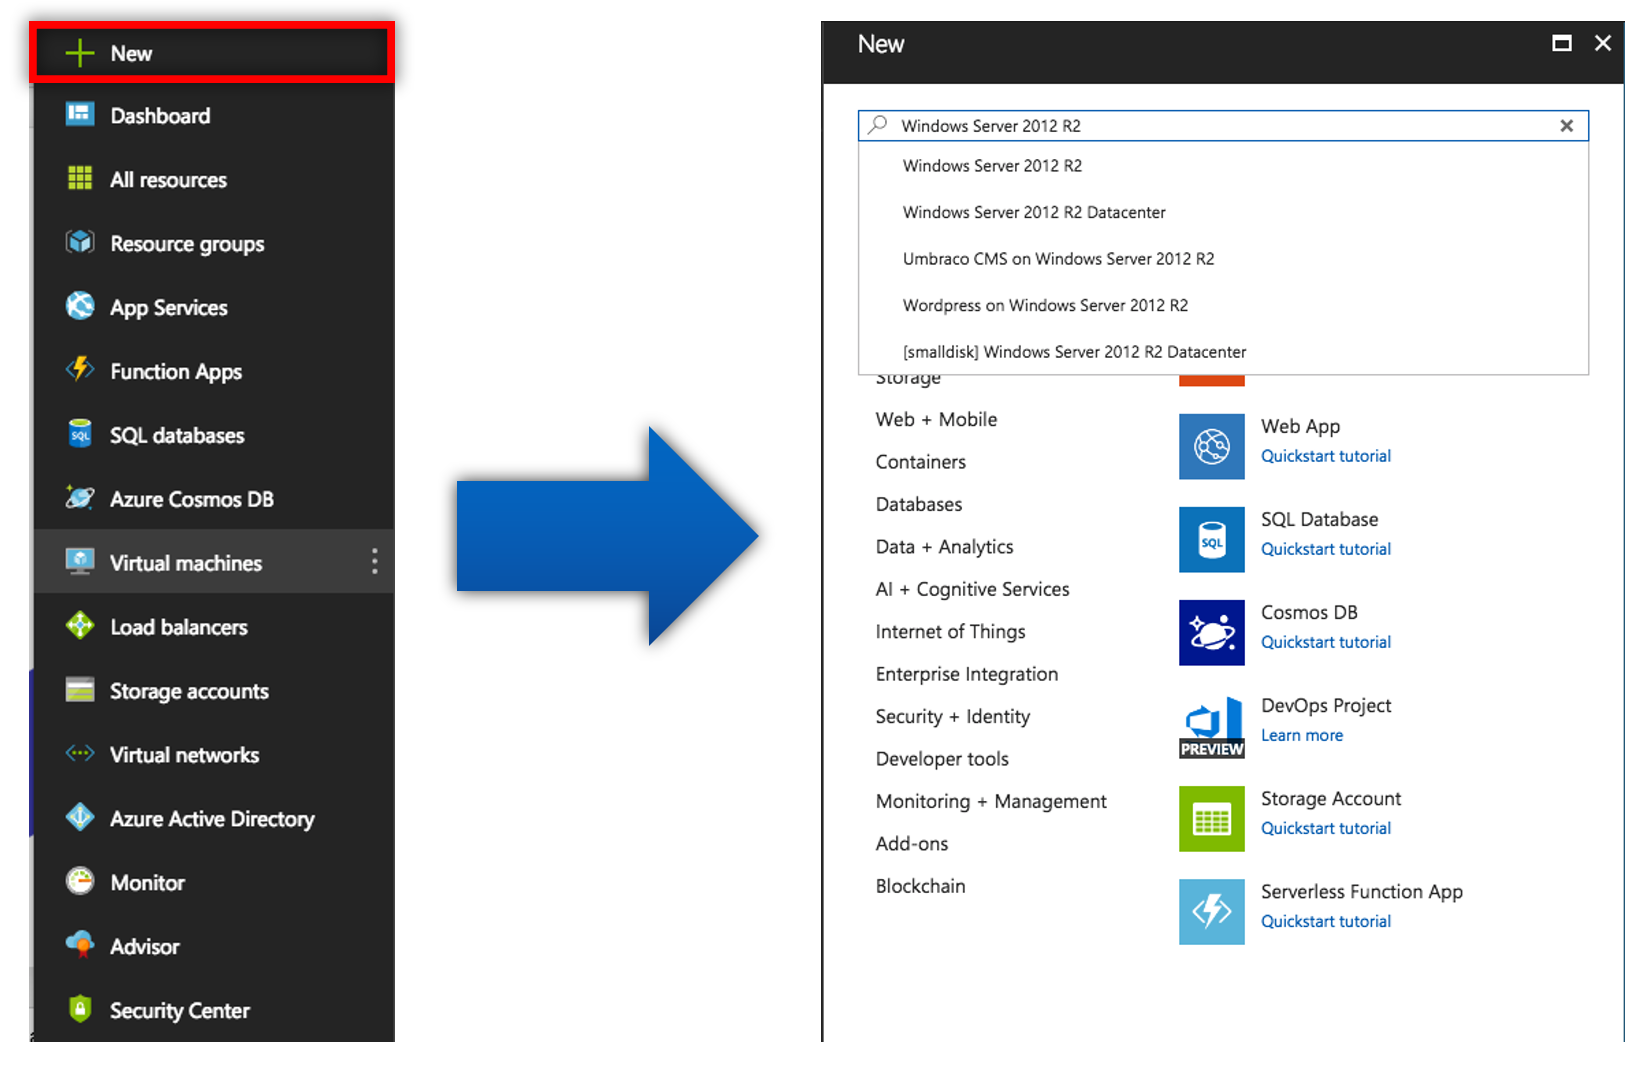1648x1066 pixels.
Task: Click the Load balancers diamond icon
Action: [80, 626]
